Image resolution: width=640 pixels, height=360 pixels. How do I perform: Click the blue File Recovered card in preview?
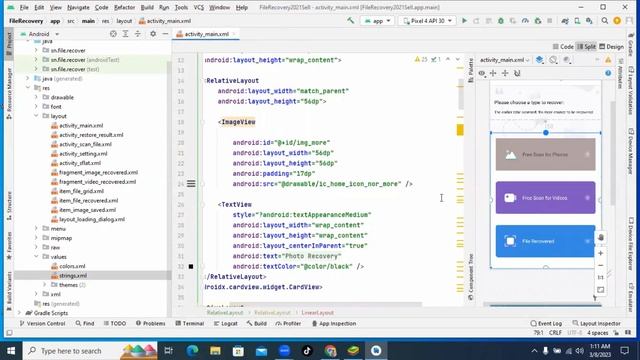coord(545,241)
